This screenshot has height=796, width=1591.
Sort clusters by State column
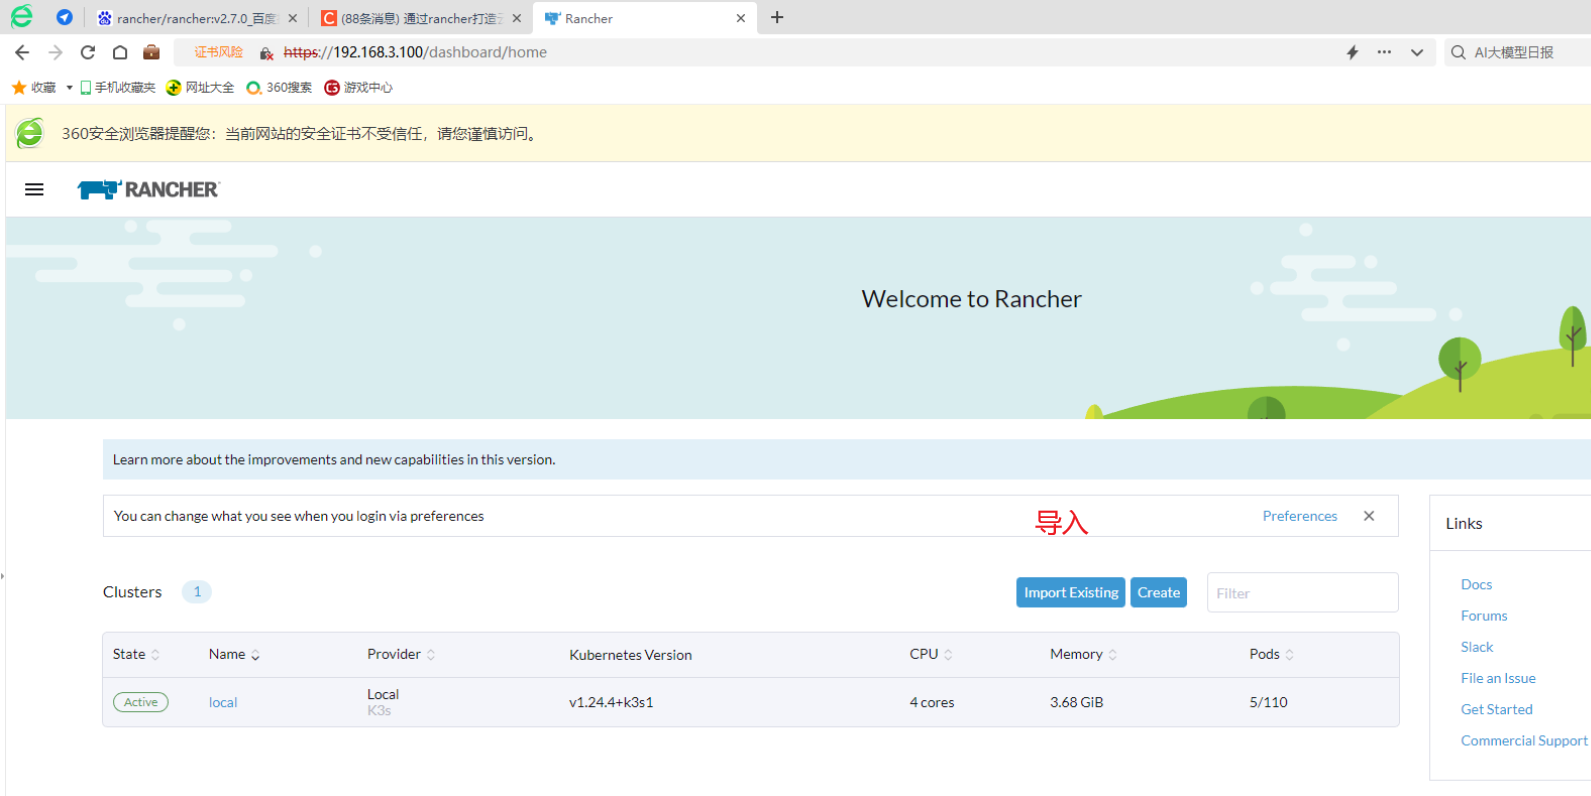(x=136, y=654)
